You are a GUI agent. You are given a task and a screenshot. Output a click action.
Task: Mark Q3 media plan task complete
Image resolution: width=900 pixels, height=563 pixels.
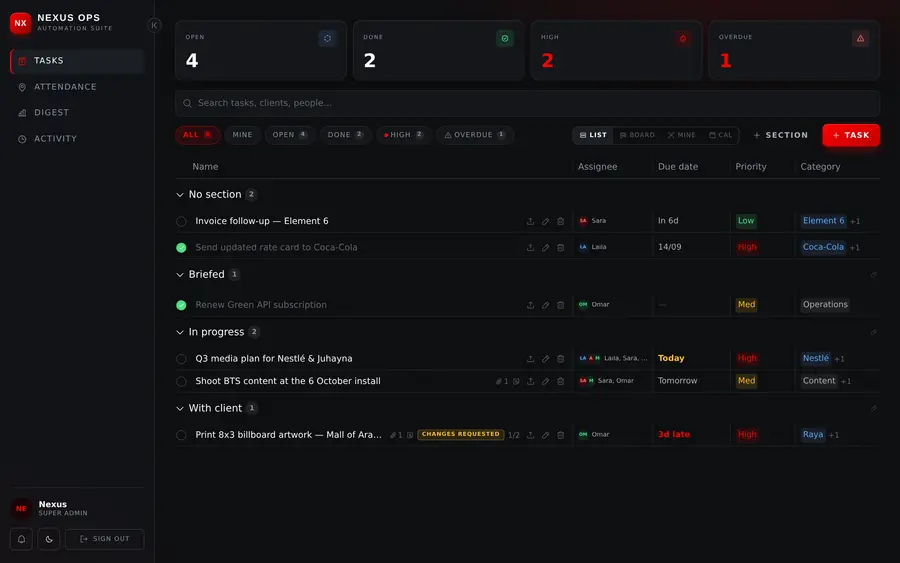[181, 359]
